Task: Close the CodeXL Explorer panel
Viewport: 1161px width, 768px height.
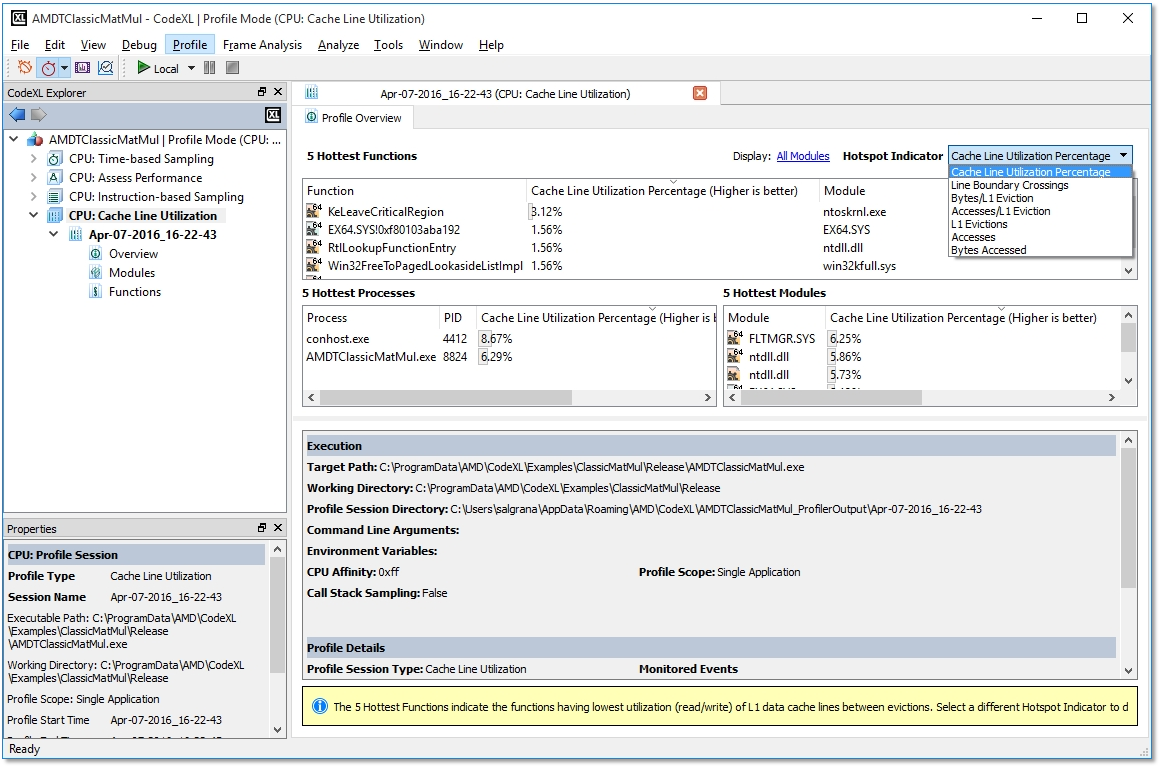Action: coord(278,92)
